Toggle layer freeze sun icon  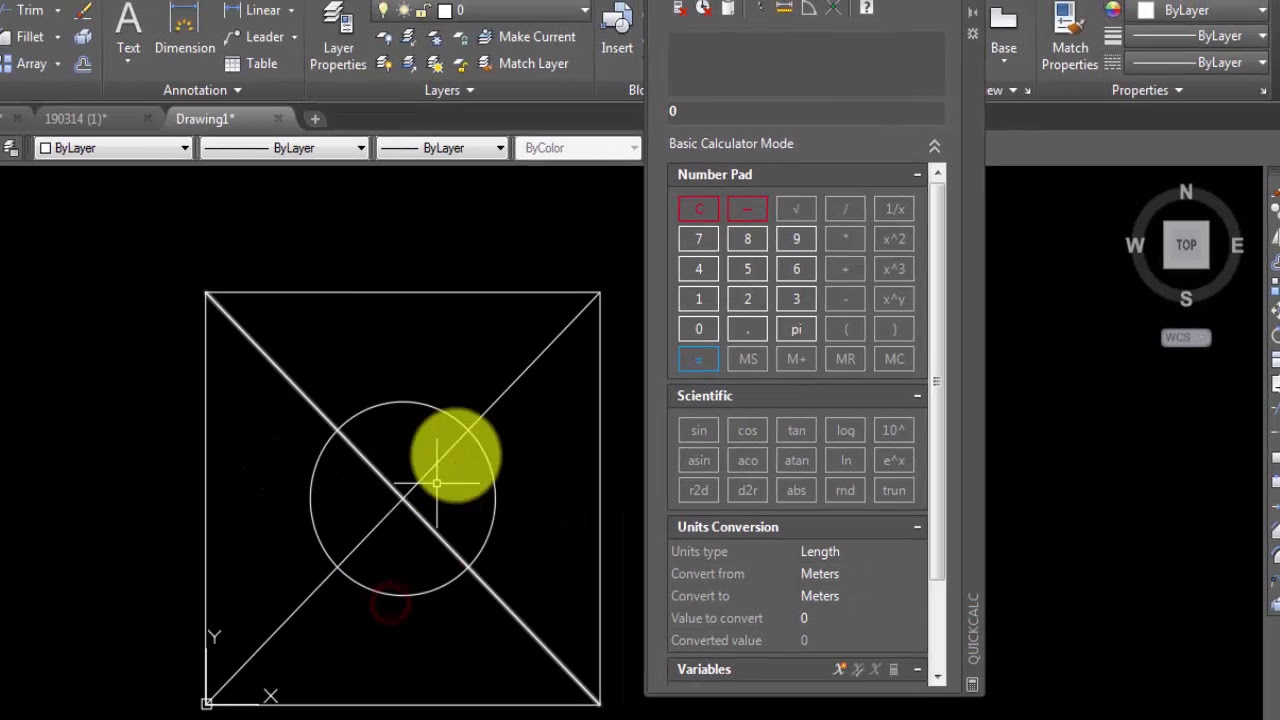coord(403,10)
